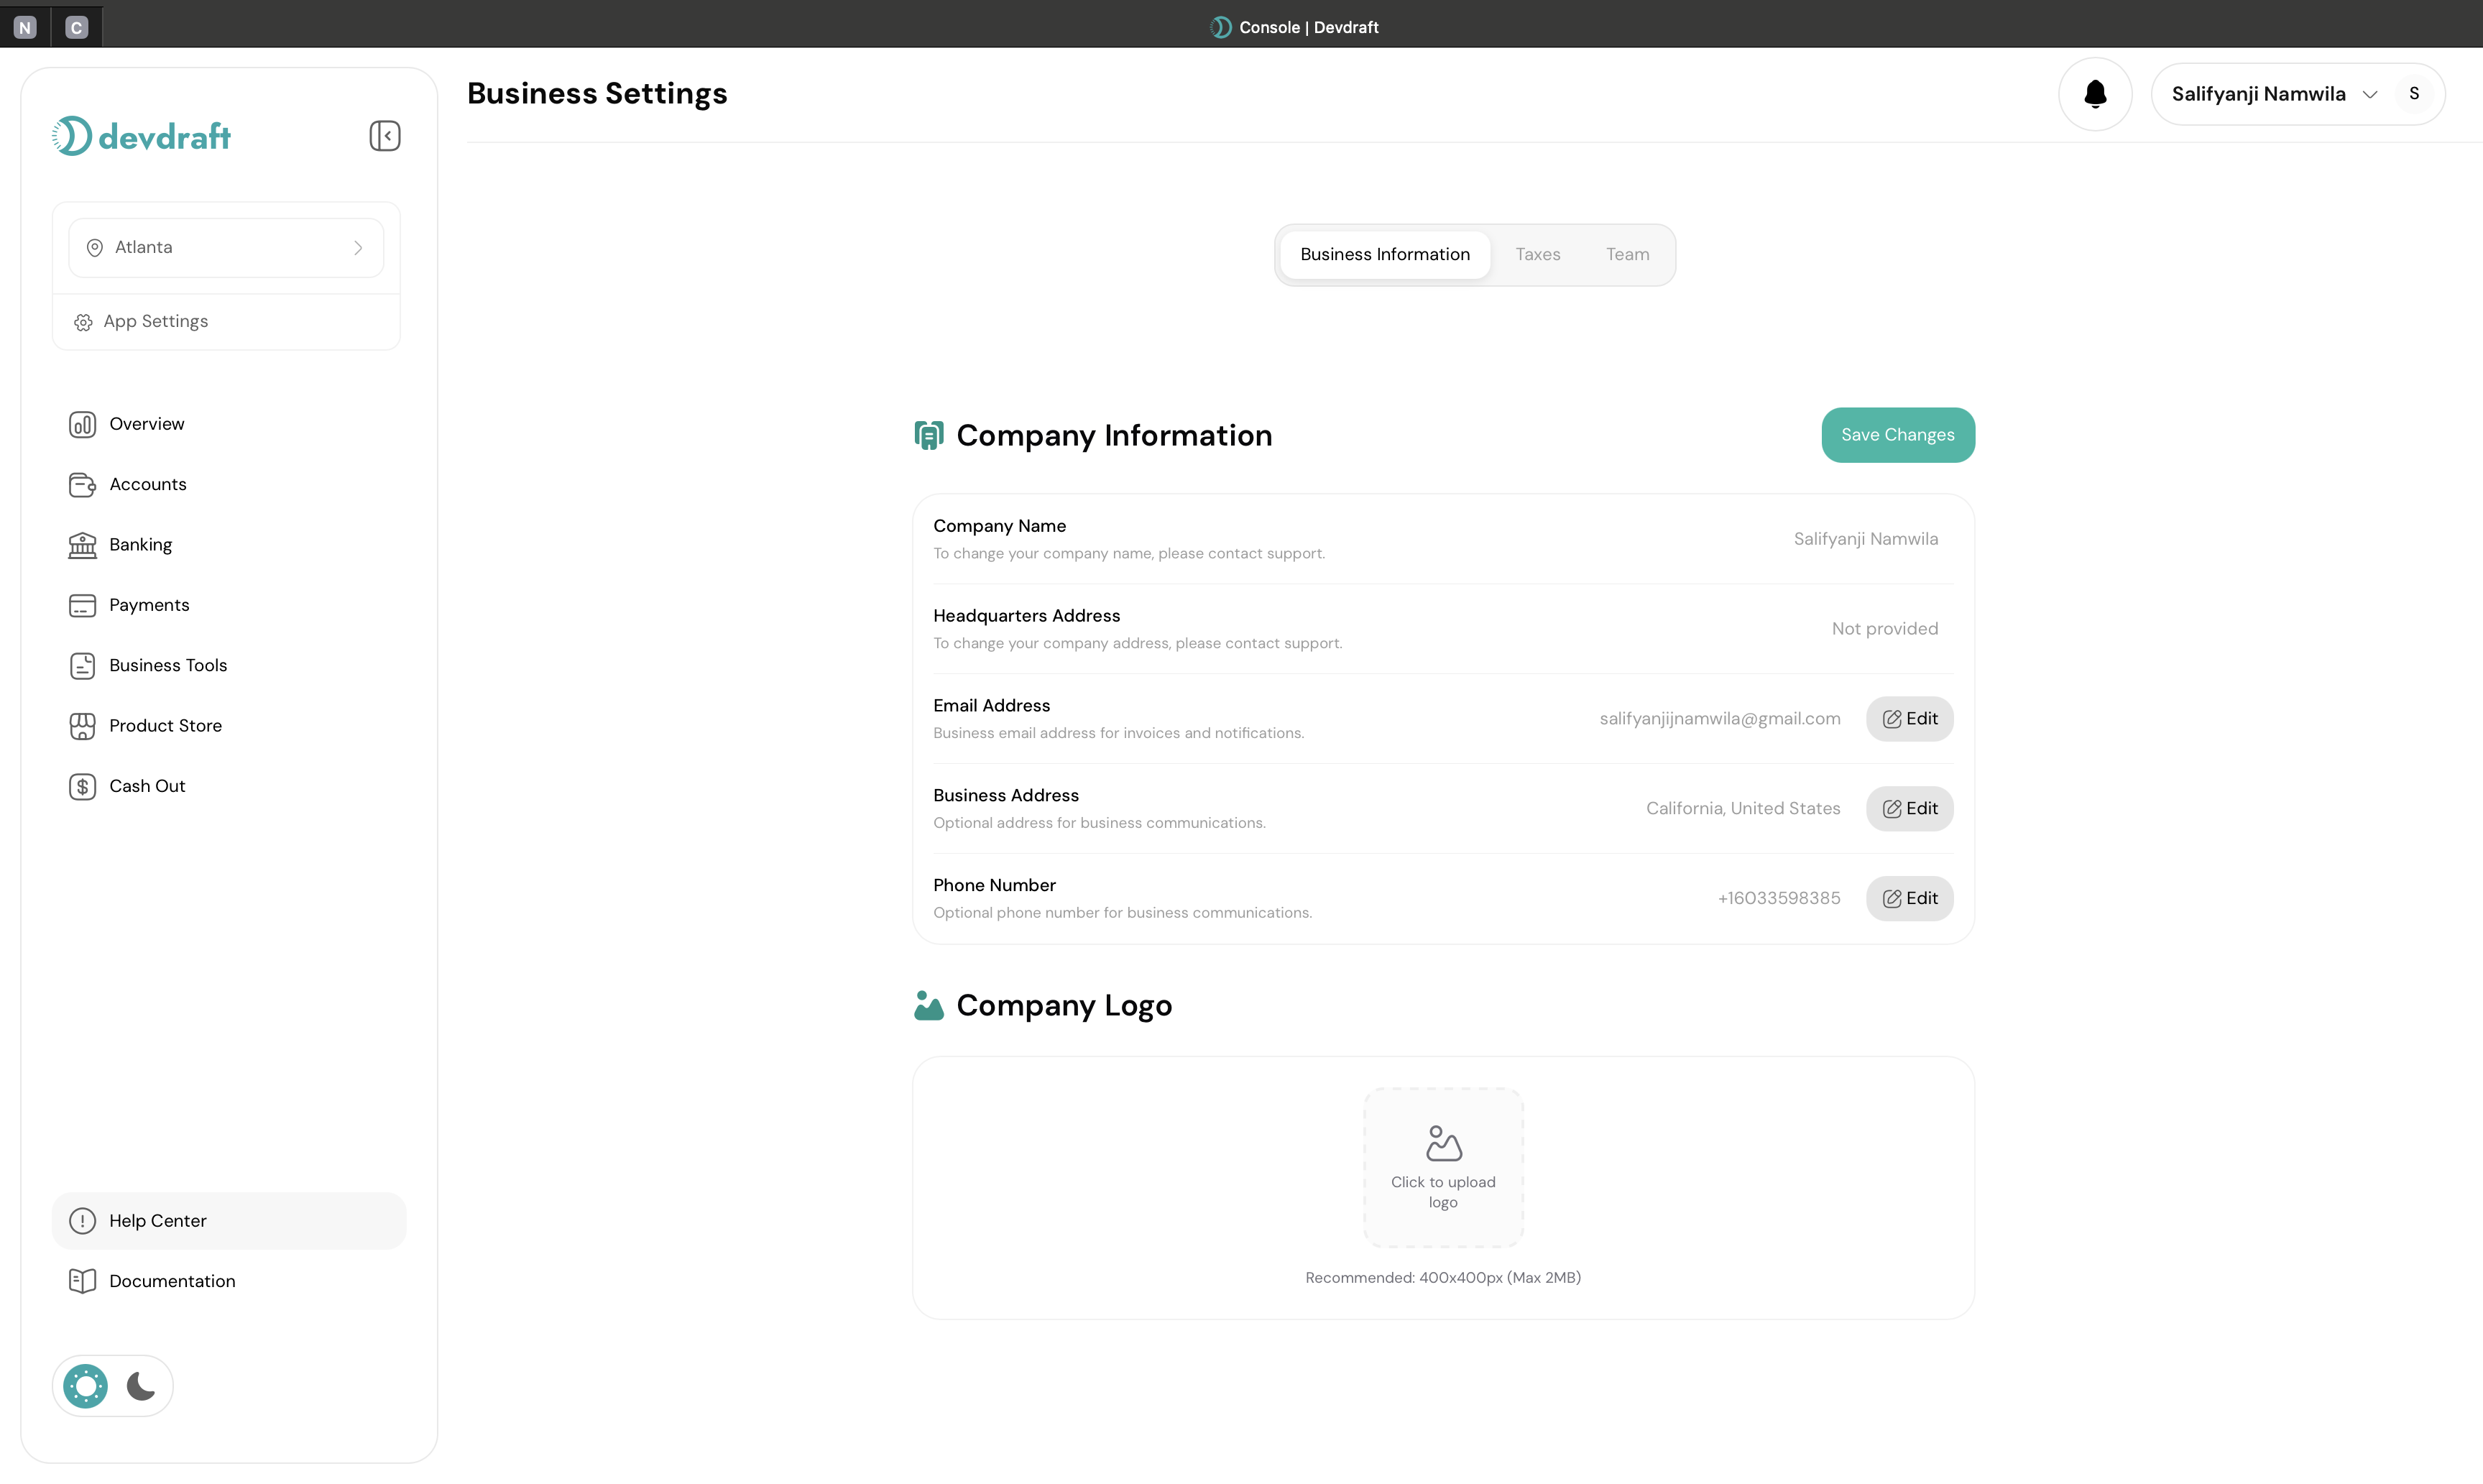The width and height of the screenshot is (2483, 1484).
Task: Open the Business Tools section
Action: coord(167,665)
